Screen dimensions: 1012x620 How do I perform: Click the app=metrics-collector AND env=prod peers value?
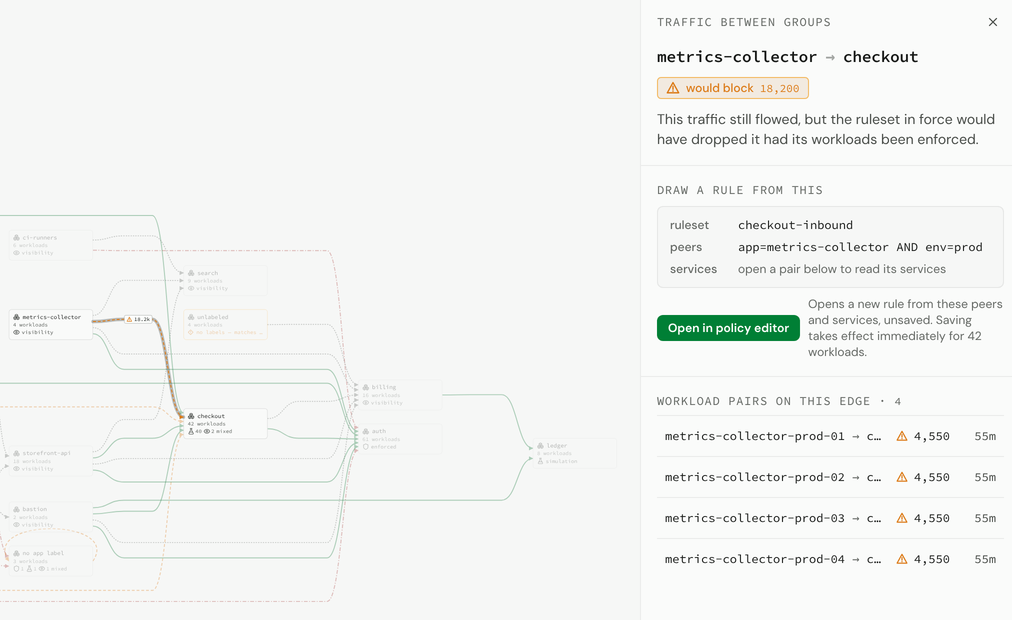pyautogui.click(x=860, y=247)
